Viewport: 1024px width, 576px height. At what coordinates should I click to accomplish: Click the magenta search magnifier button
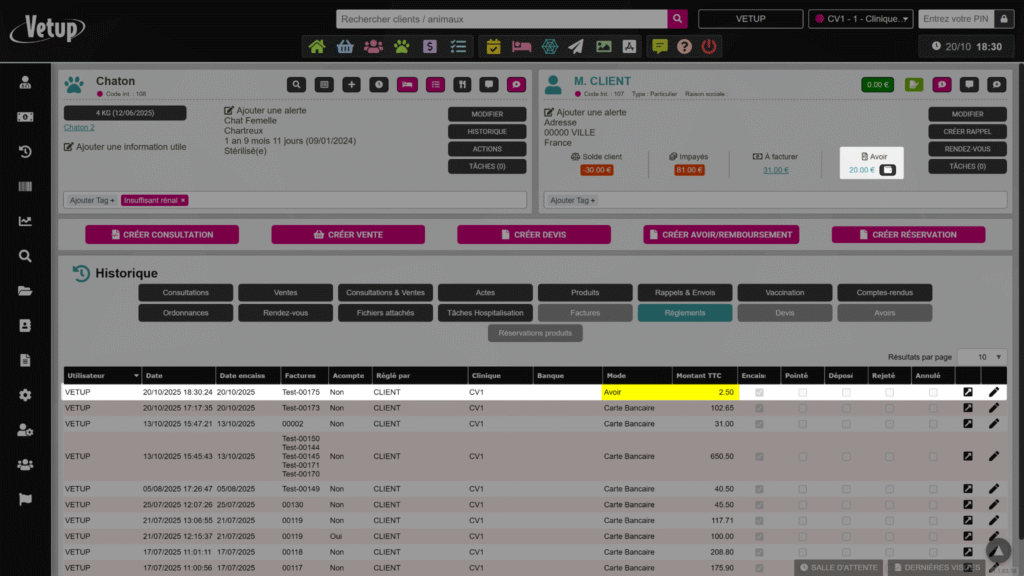[x=679, y=19]
